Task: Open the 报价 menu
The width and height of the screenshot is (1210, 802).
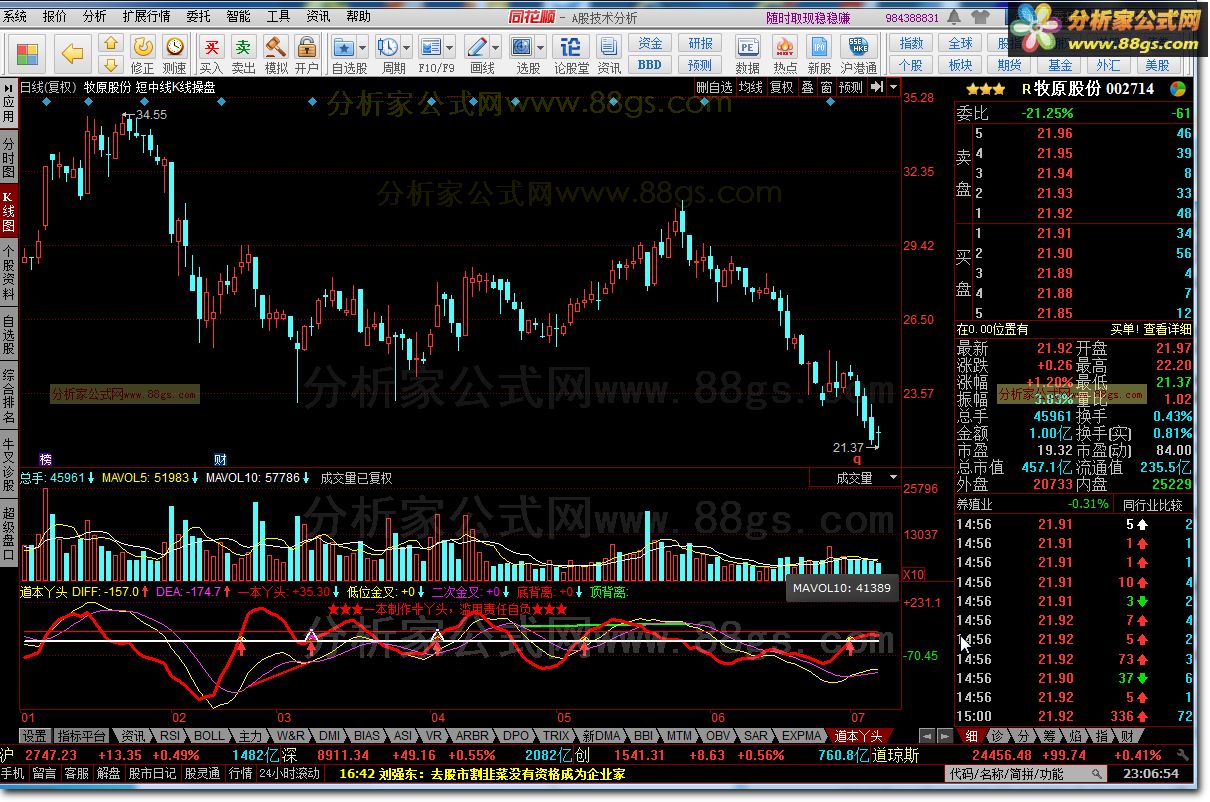Action: point(55,17)
